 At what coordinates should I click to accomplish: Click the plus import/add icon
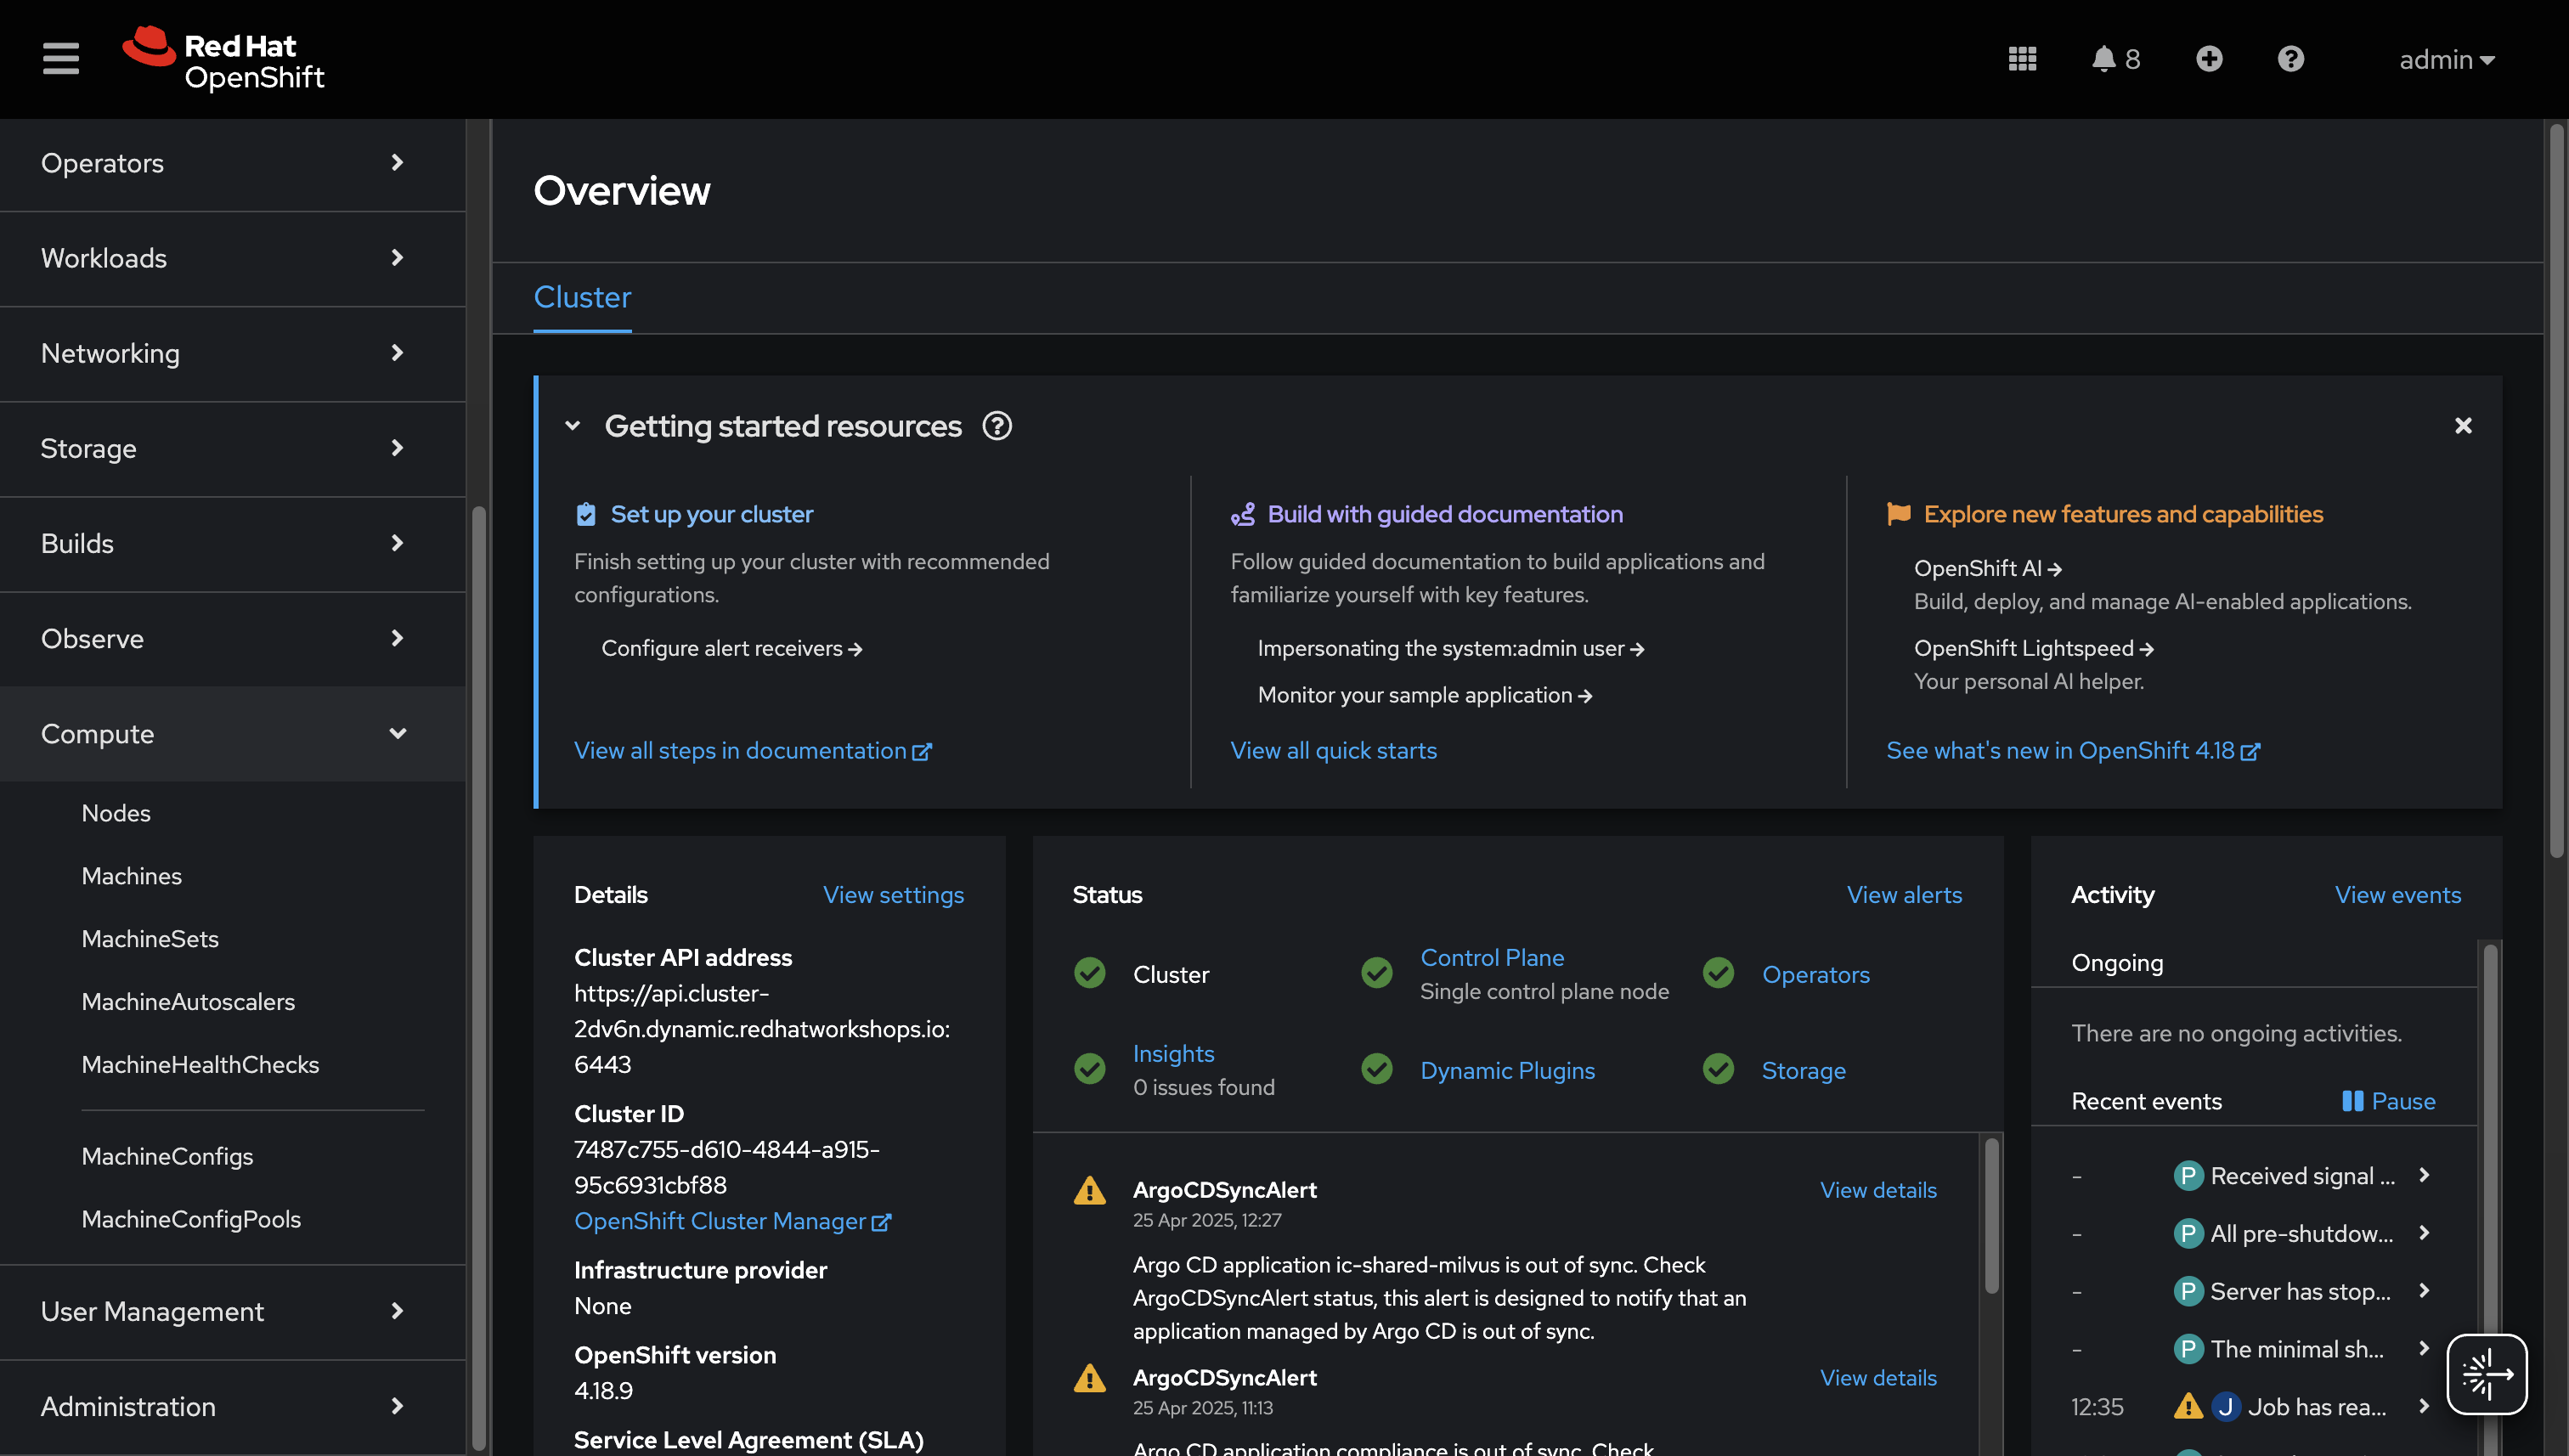(2209, 59)
